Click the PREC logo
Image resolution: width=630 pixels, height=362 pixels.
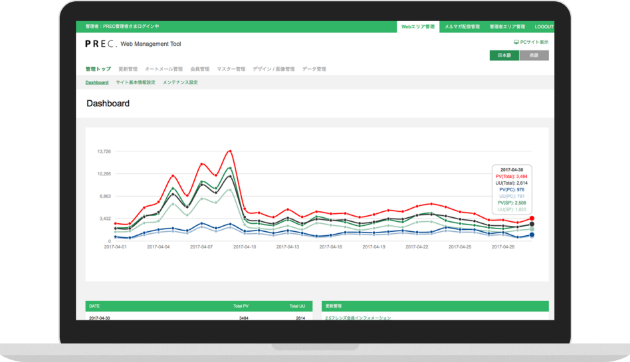click(x=101, y=44)
